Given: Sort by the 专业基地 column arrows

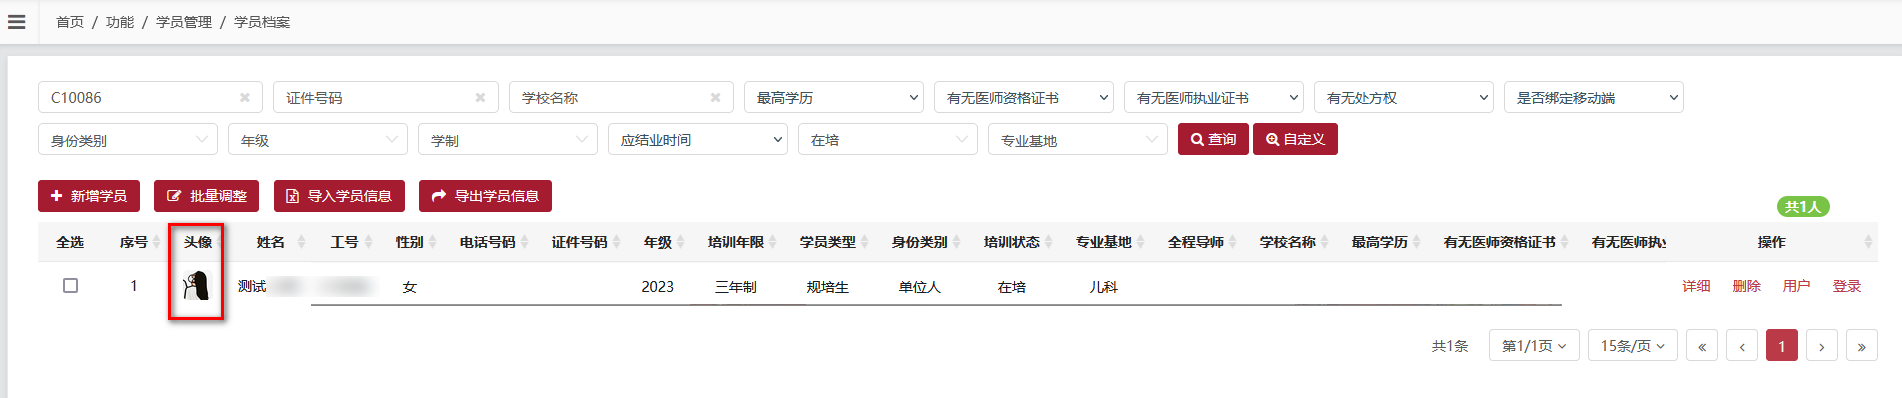Looking at the screenshot, I should [x=1141, y=242].
